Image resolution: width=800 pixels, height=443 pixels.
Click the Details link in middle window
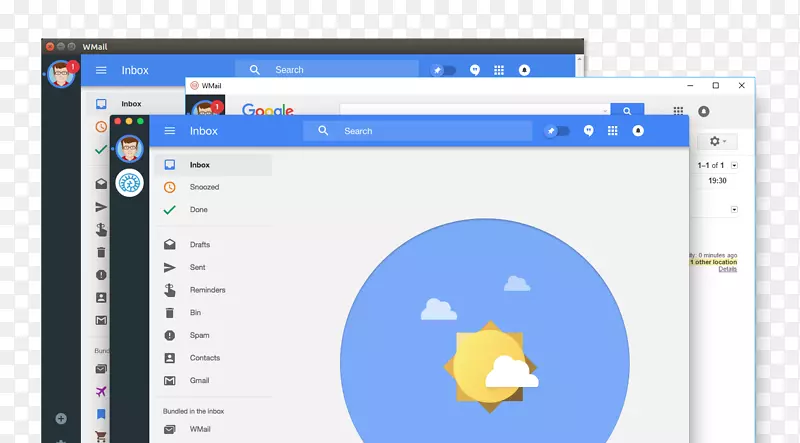pyautogui.click(x=728, y=269)
